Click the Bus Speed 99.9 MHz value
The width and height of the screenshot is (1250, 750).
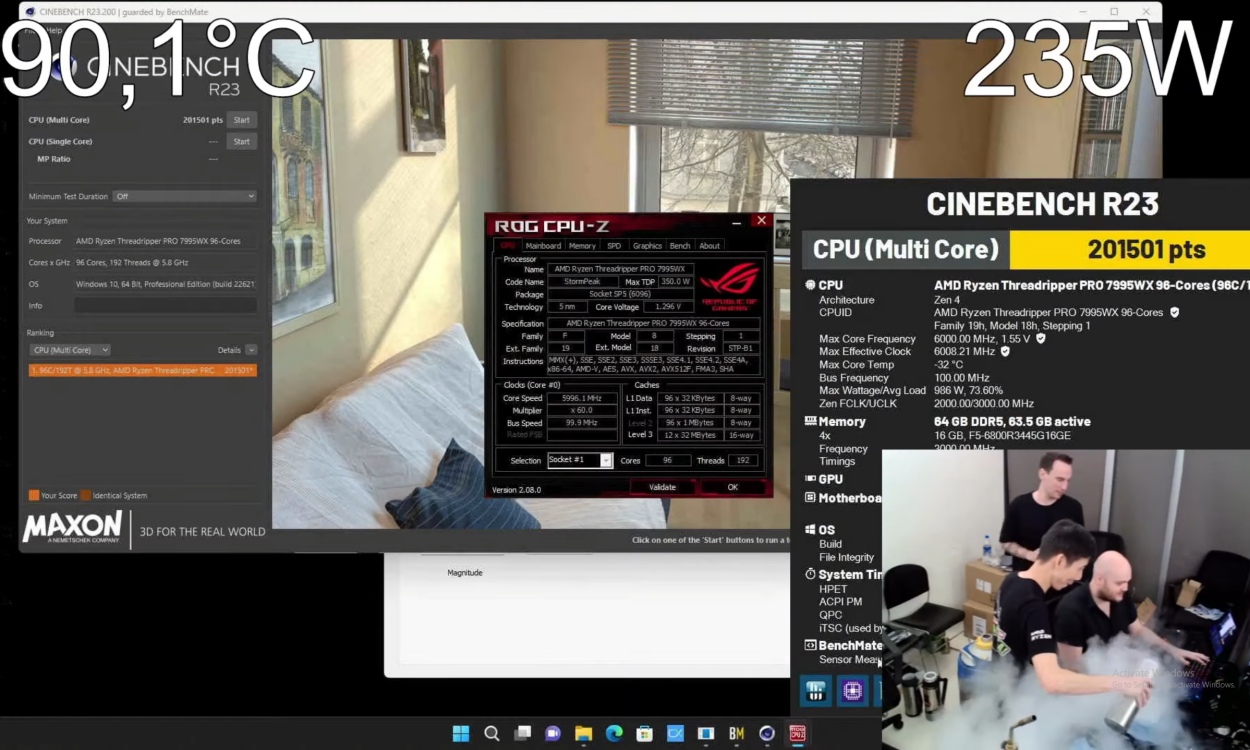(583, 422)
